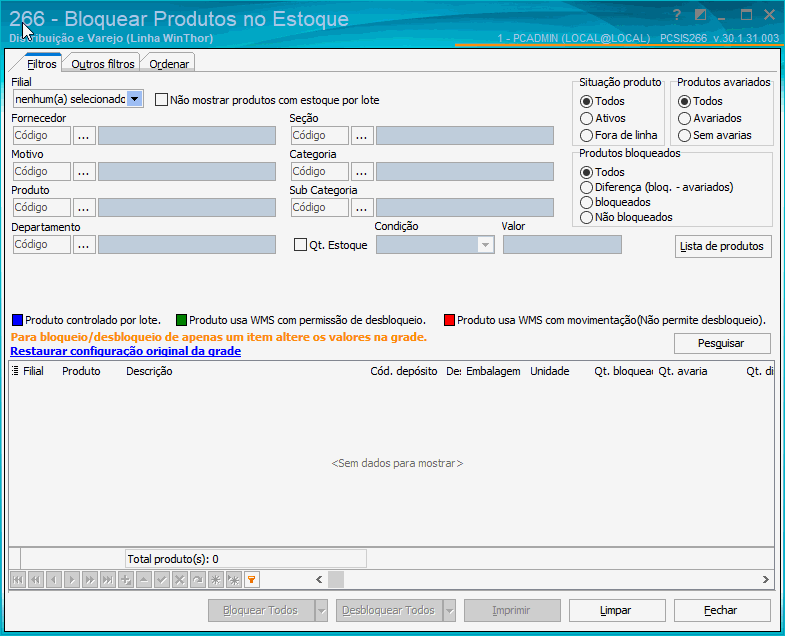Screen dimensions: 785x636
Task: Expand Bloquear Todos dropdown arrow
Action: (x=321, y=610)
